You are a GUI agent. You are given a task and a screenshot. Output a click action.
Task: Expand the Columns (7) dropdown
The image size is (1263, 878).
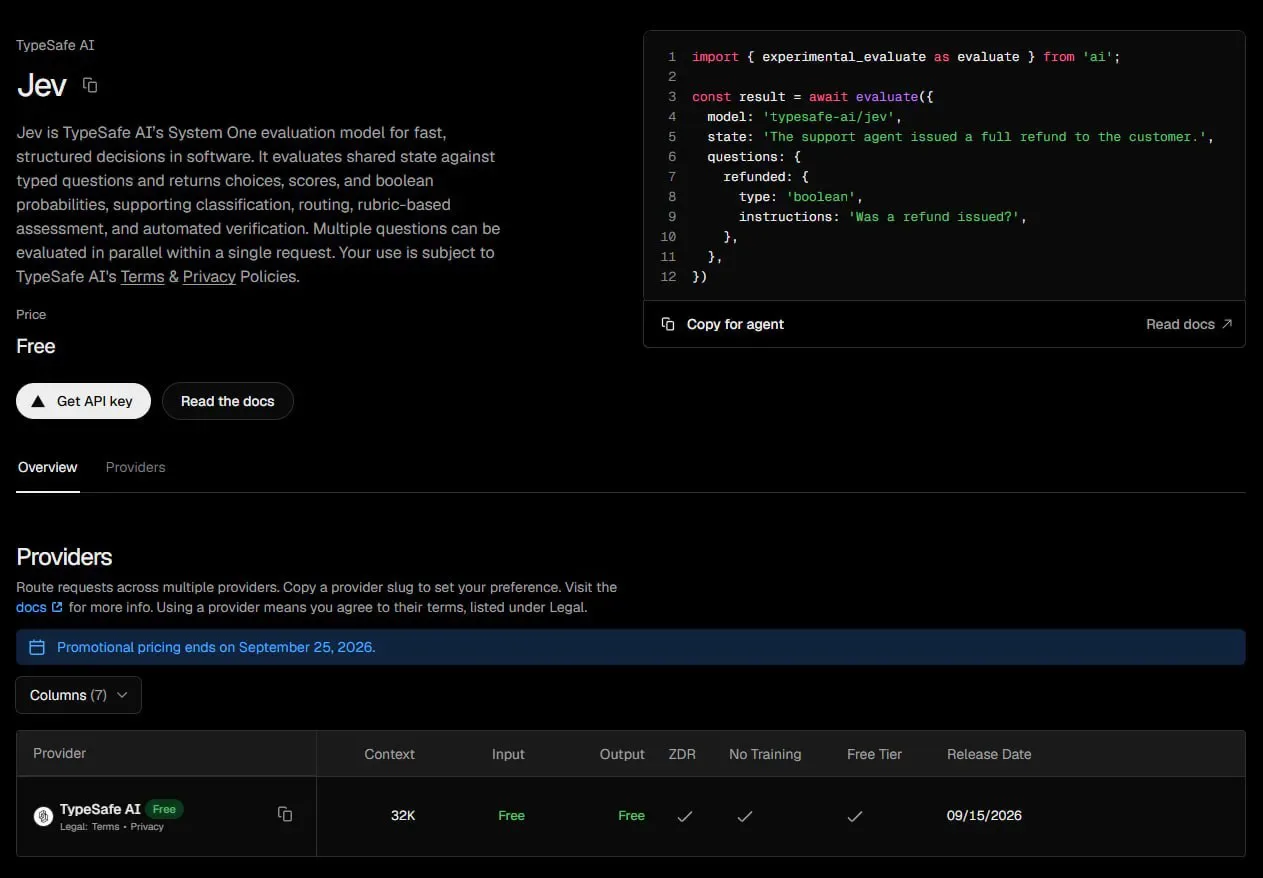[78, 695]
